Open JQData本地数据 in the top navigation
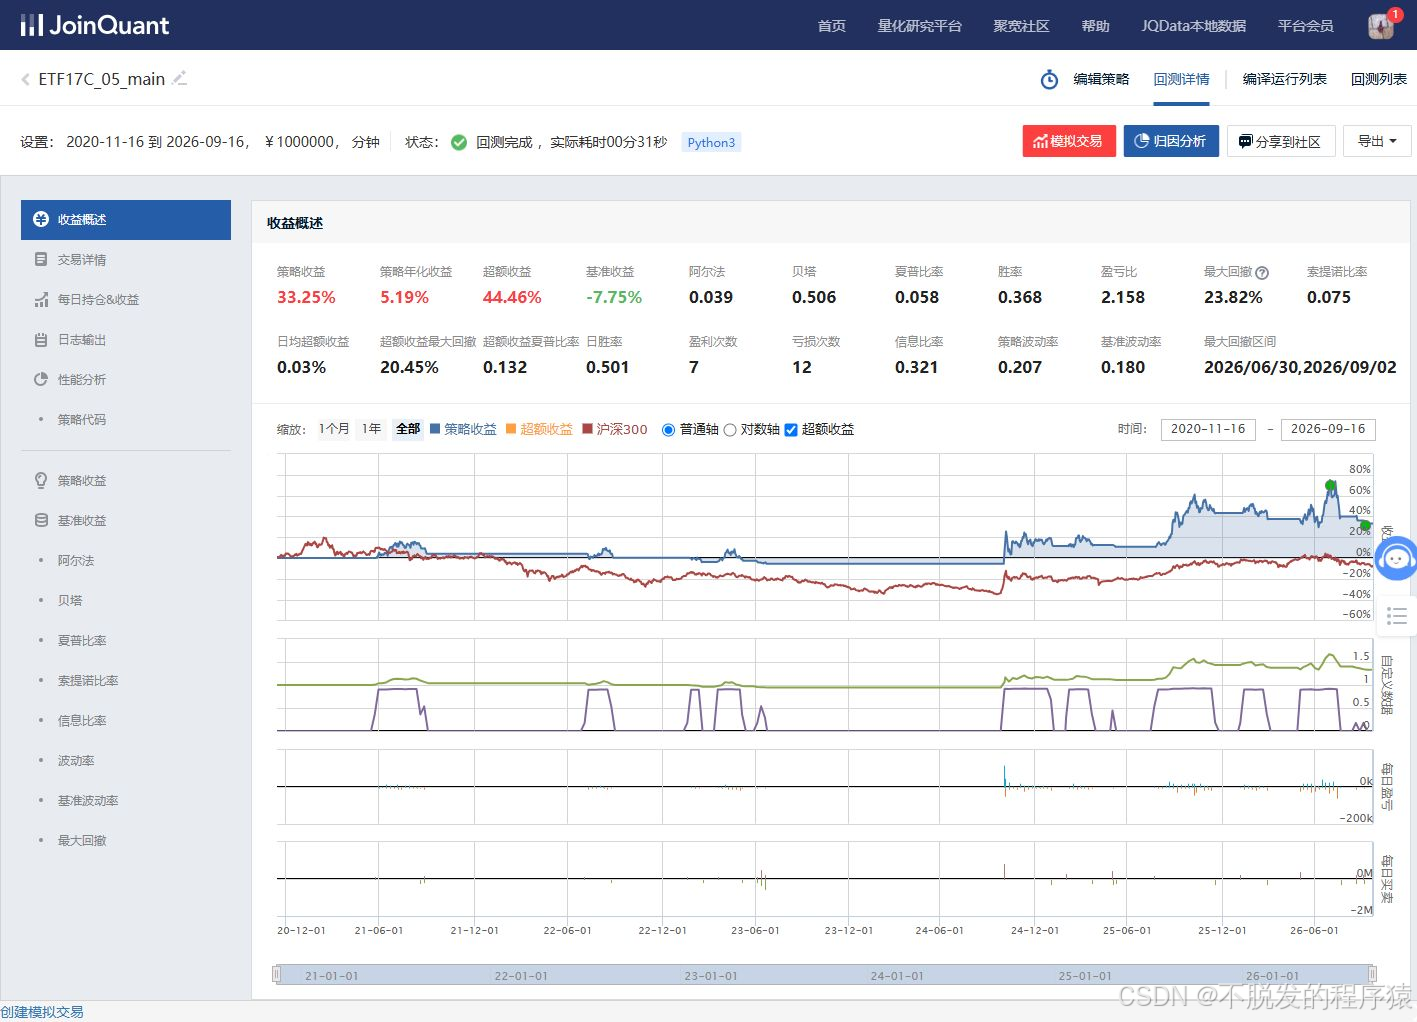 [1194, 26]
